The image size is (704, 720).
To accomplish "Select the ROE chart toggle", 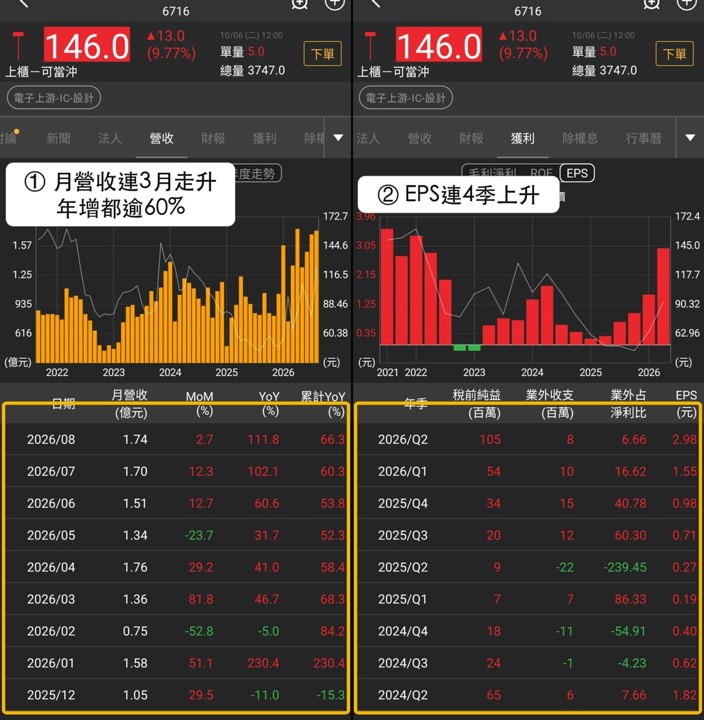I will (x=541, y=173).
